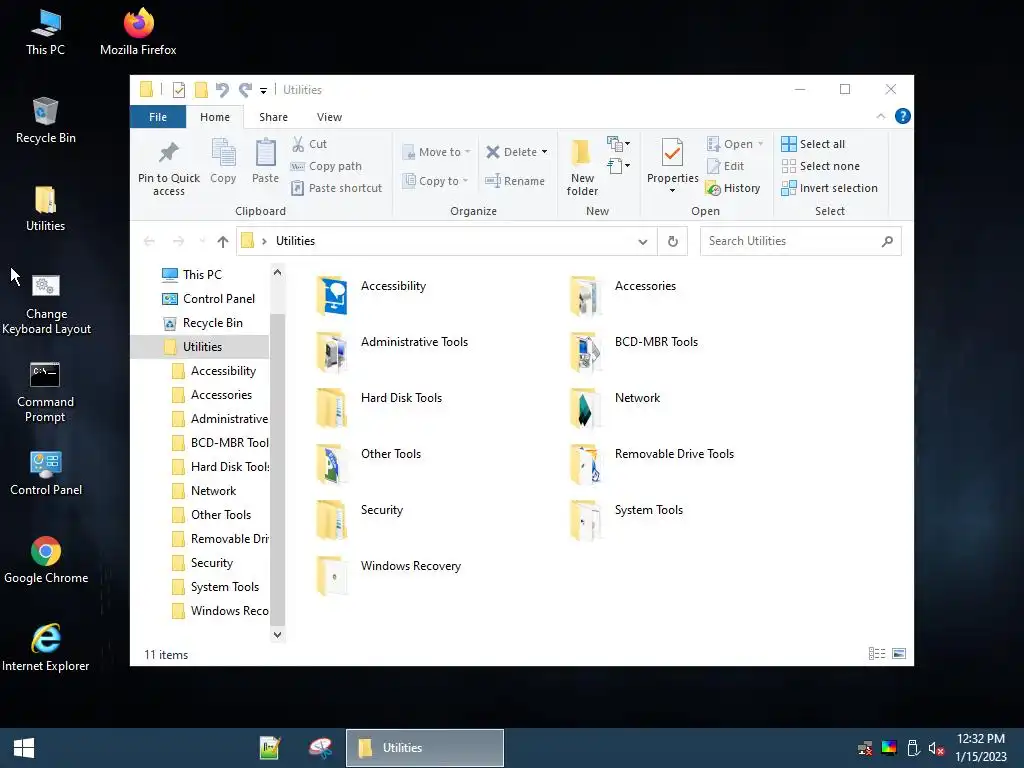1024x768 pixels.
Task: Click Rename in Organize group
Action: 515,181
